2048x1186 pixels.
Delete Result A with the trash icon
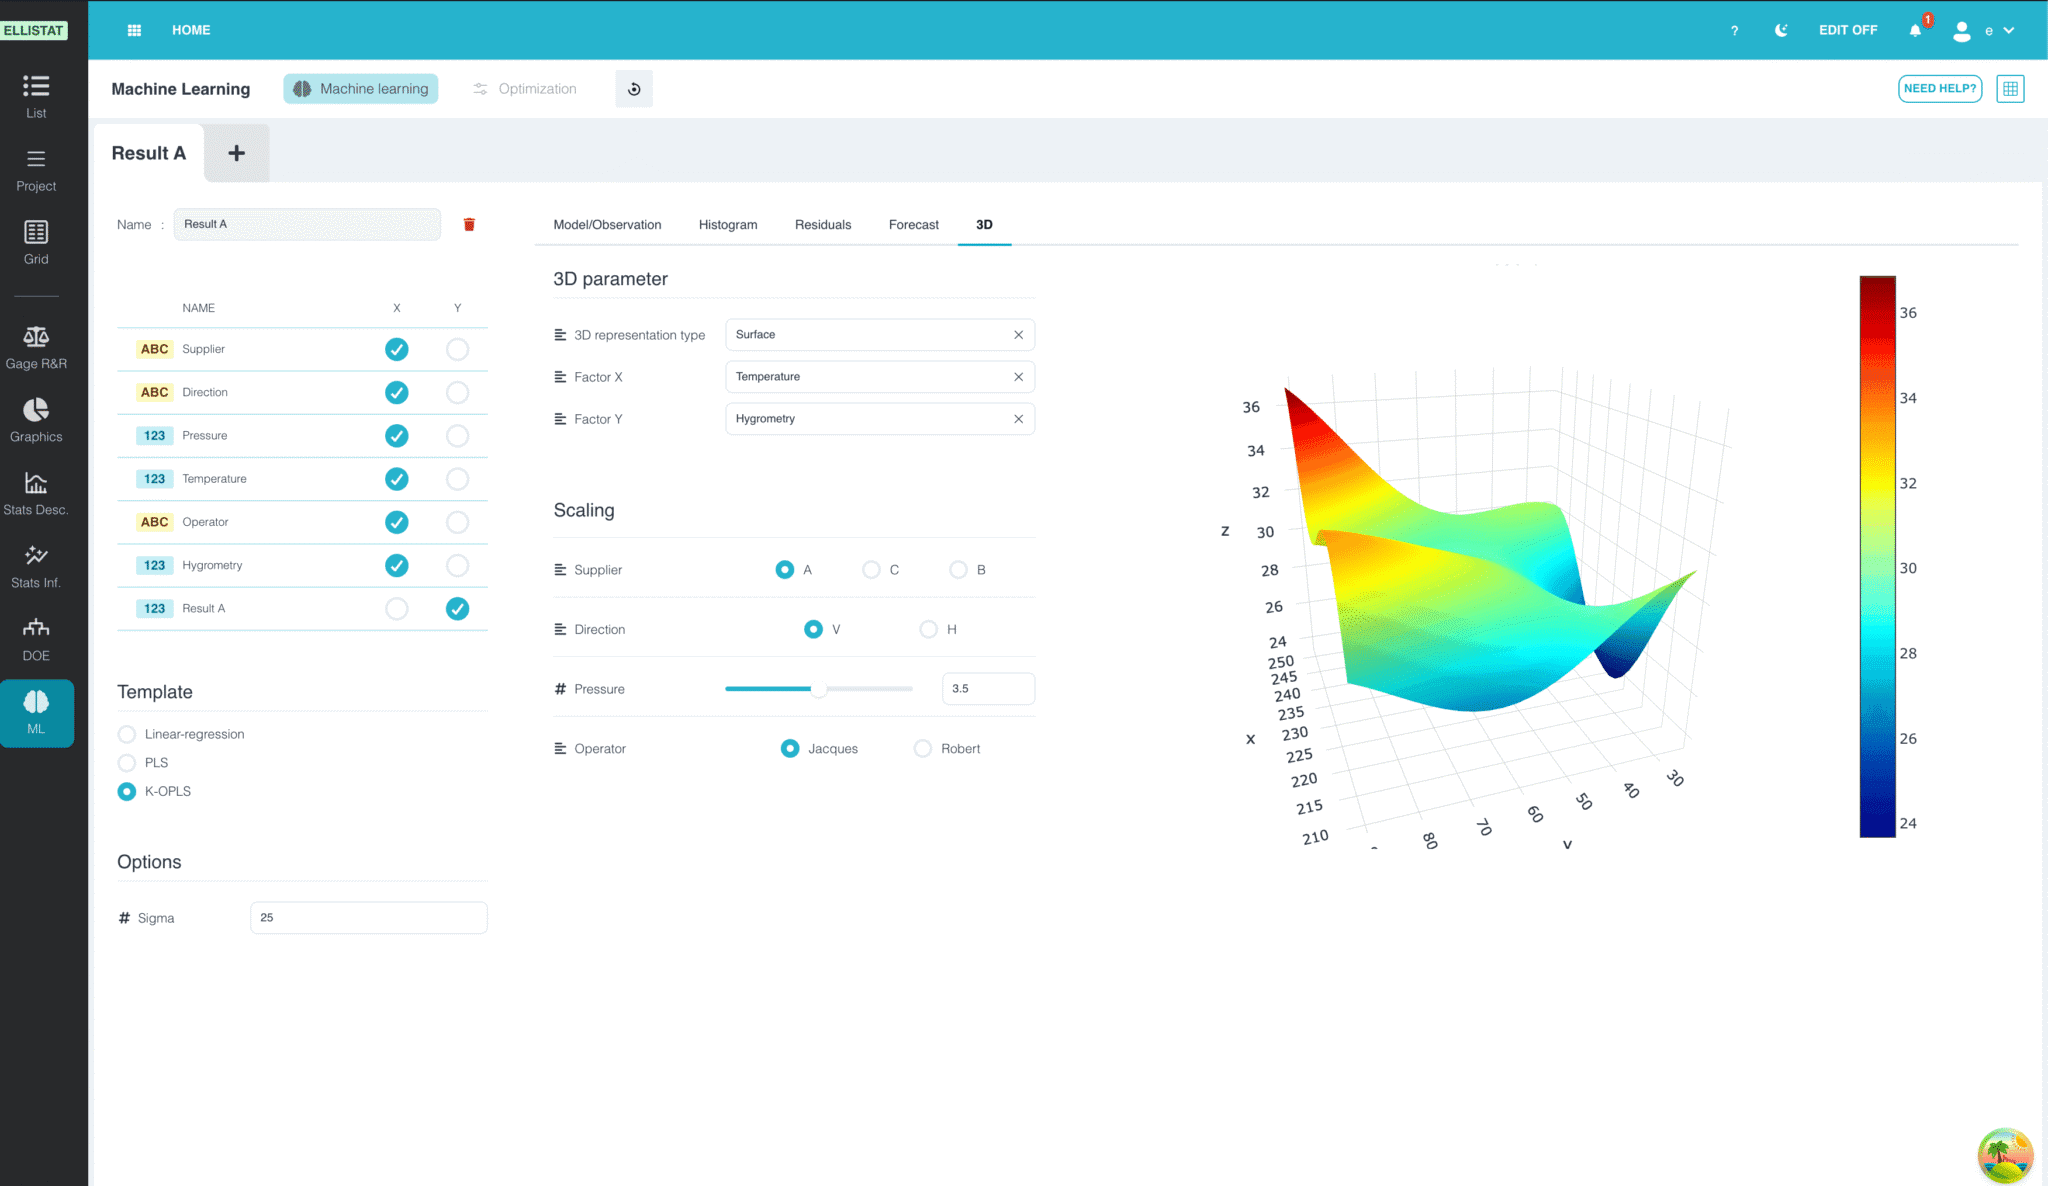pos(469,224)
